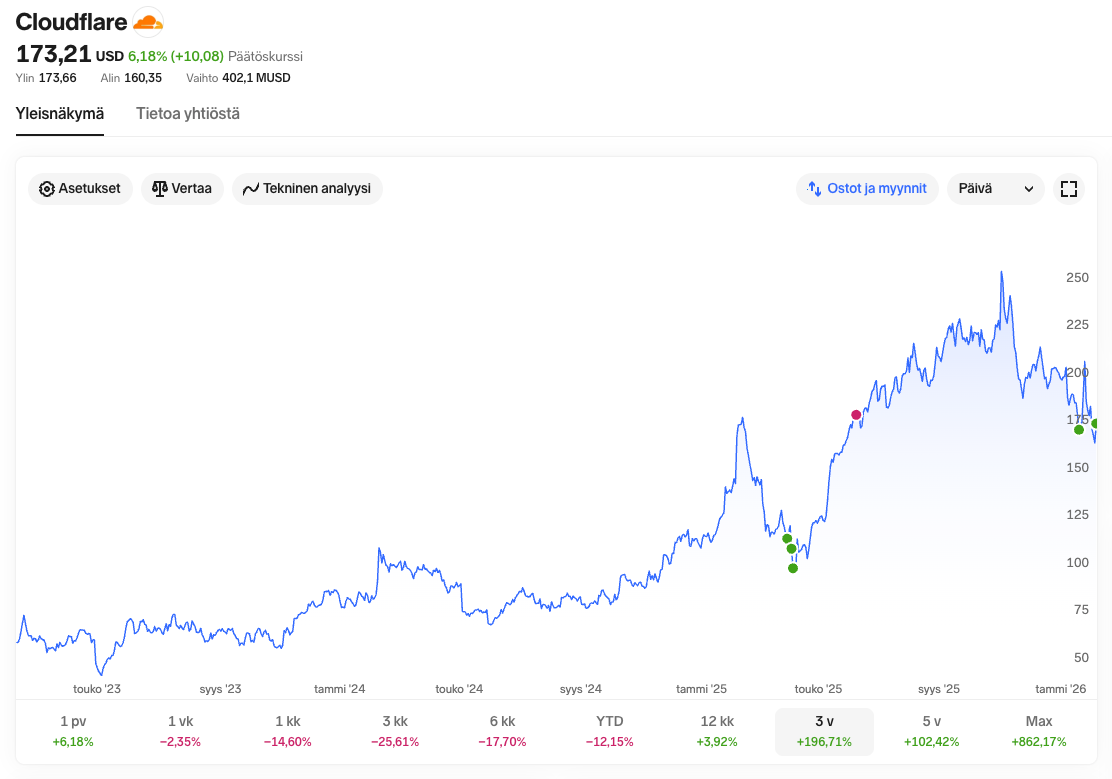This screenshot has width=1112, height=779.
Task: Click the syys '24 x-axis label
Action: (581, 689)
